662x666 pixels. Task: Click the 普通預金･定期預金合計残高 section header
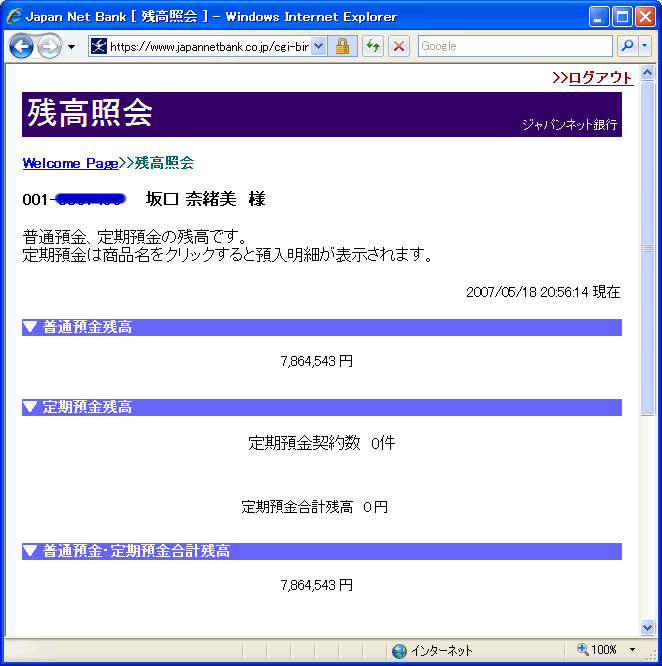[322, 551]
